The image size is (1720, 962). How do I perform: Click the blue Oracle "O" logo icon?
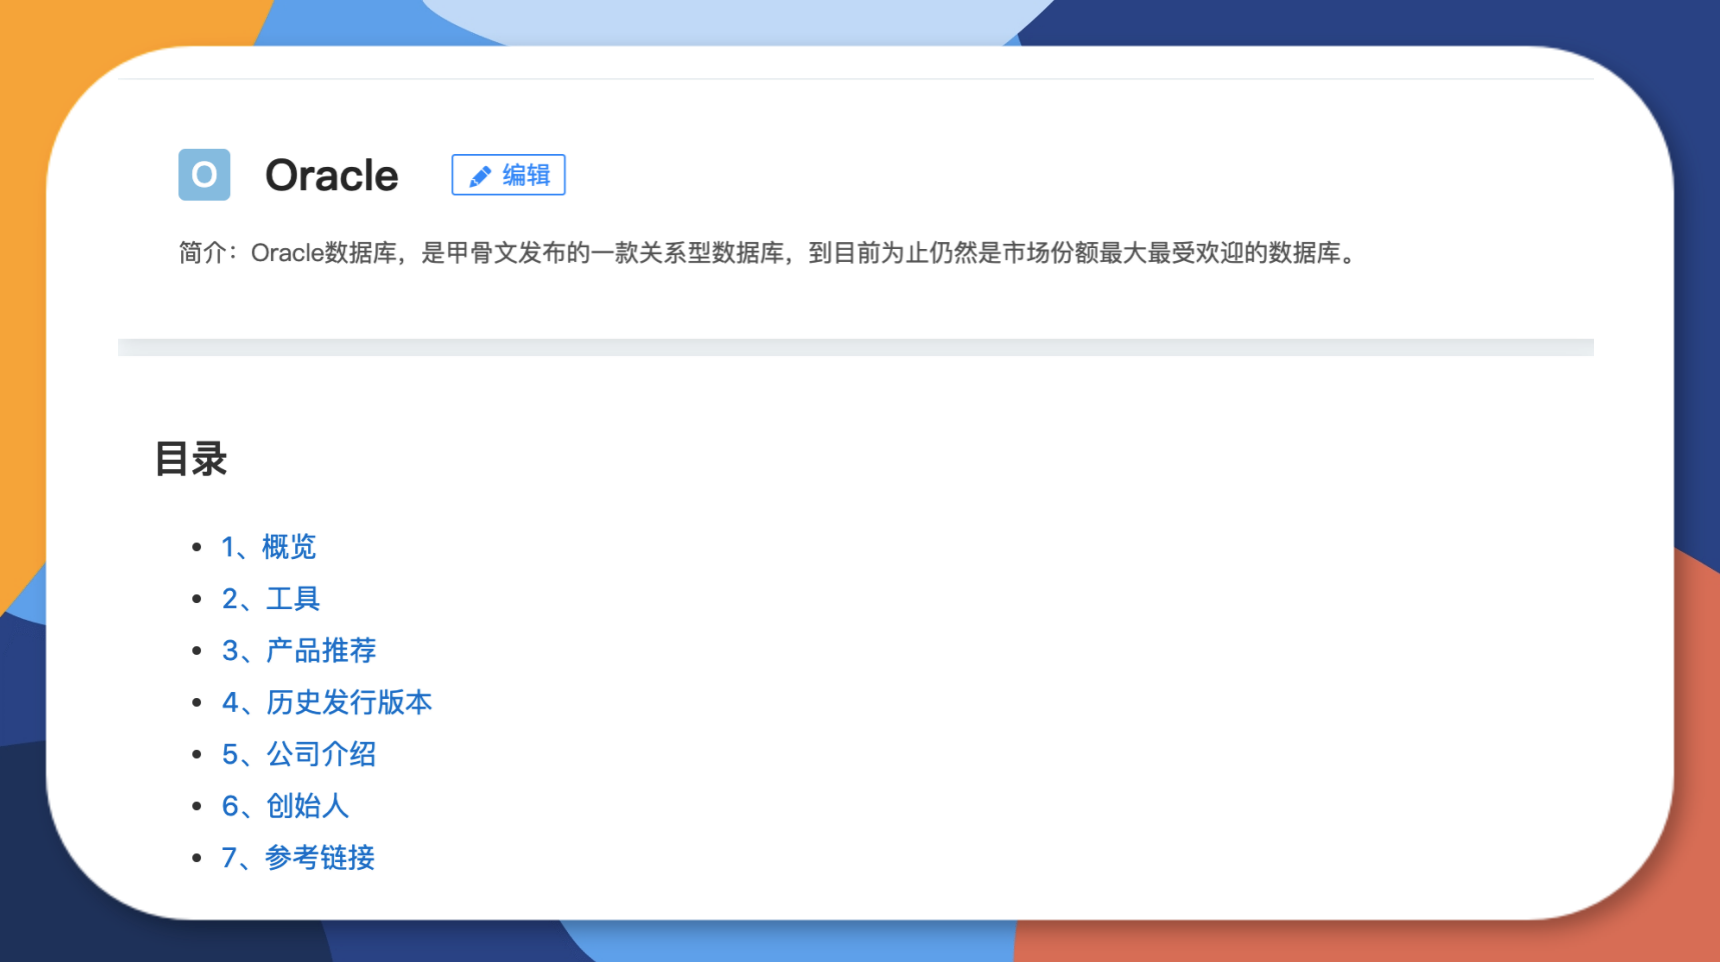[x=204, y=175]
